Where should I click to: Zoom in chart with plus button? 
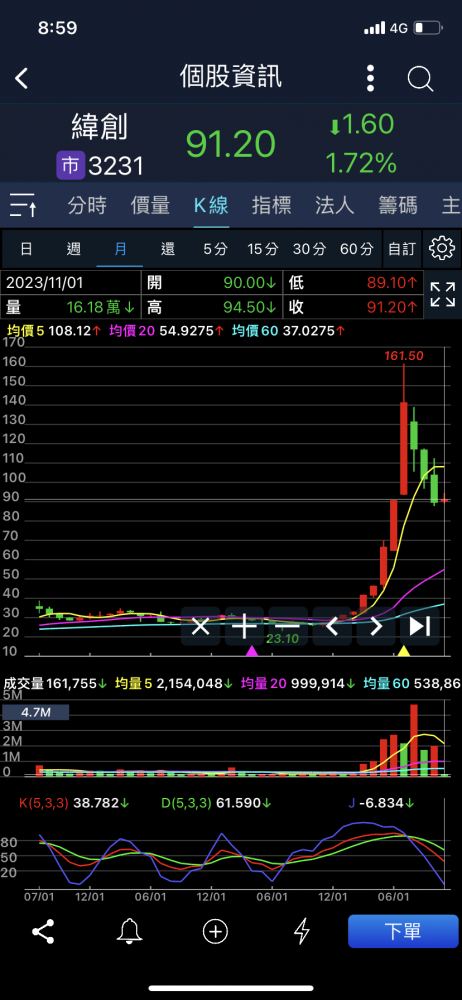244,626
